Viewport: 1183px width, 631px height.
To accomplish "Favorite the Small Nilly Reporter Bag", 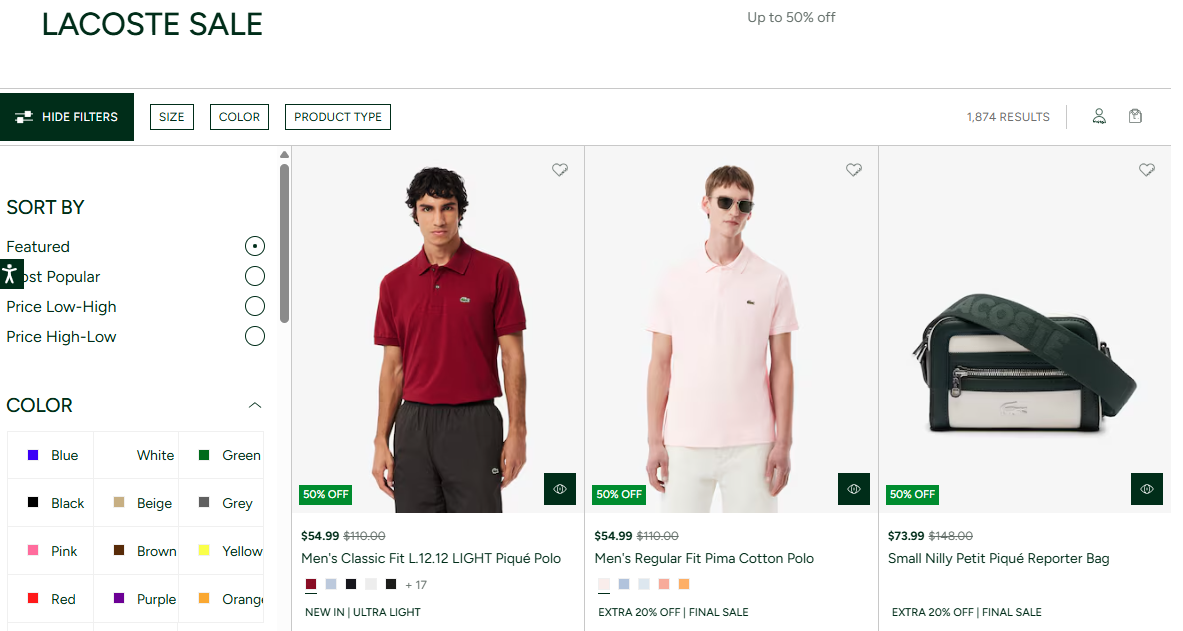I will click(1147, 170).
